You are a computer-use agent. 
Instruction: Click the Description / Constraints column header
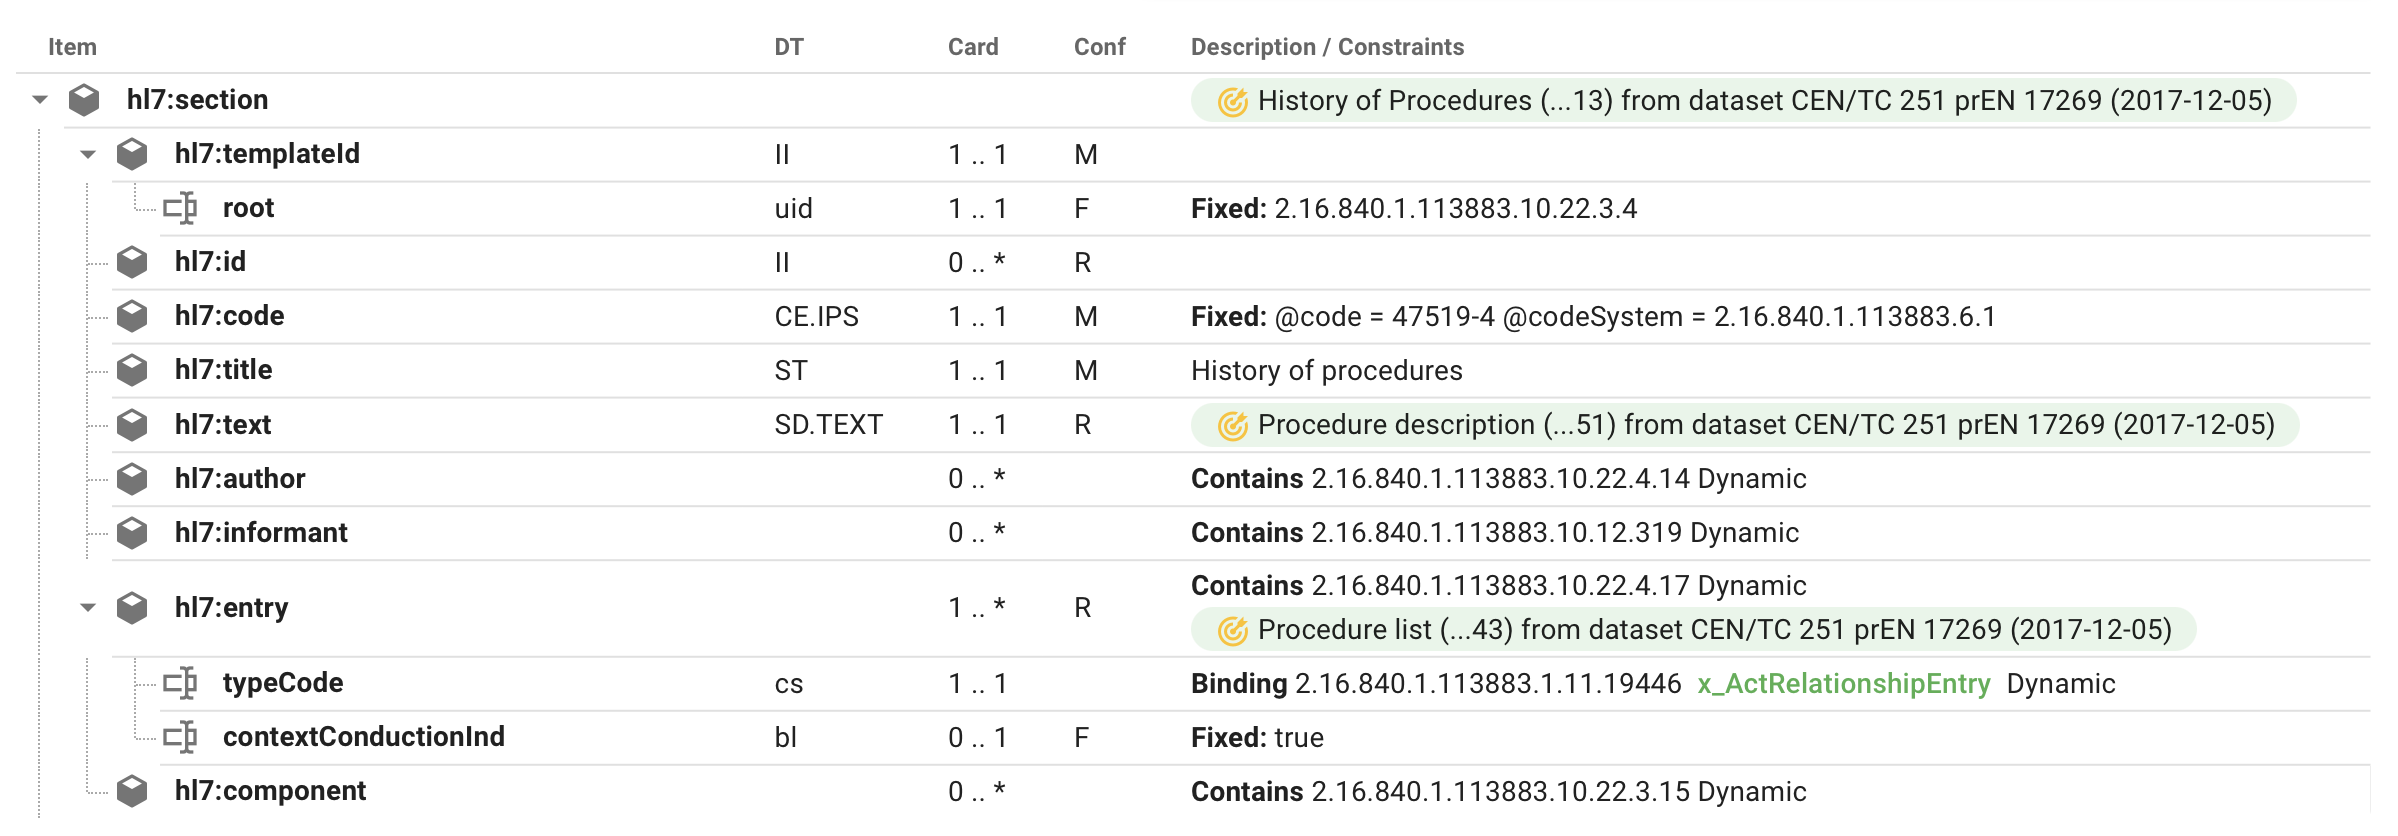1326,47
